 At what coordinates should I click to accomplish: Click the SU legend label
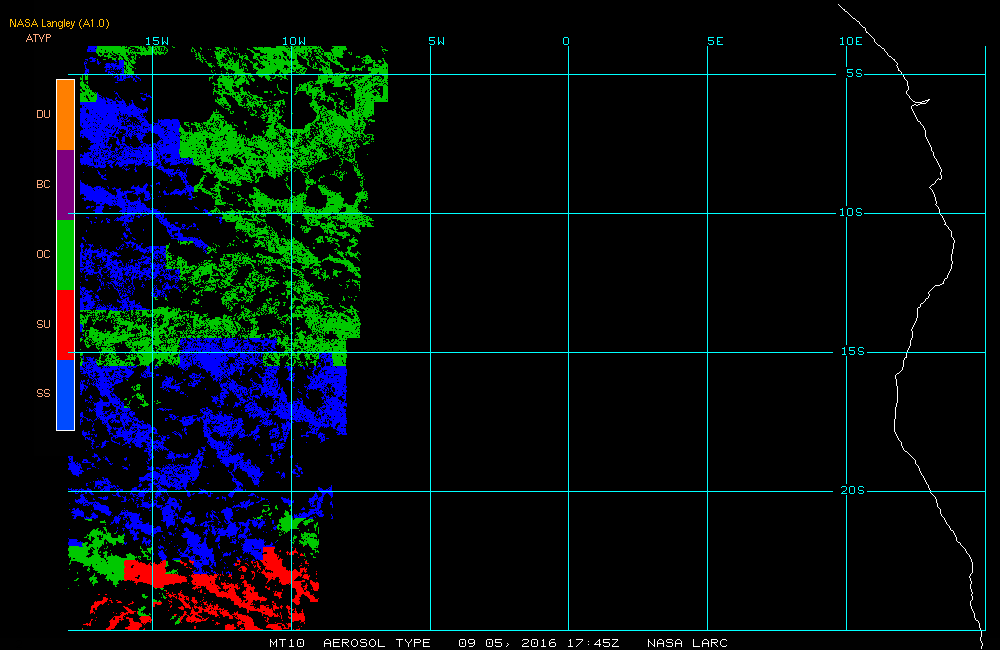(x=43, y=324)
